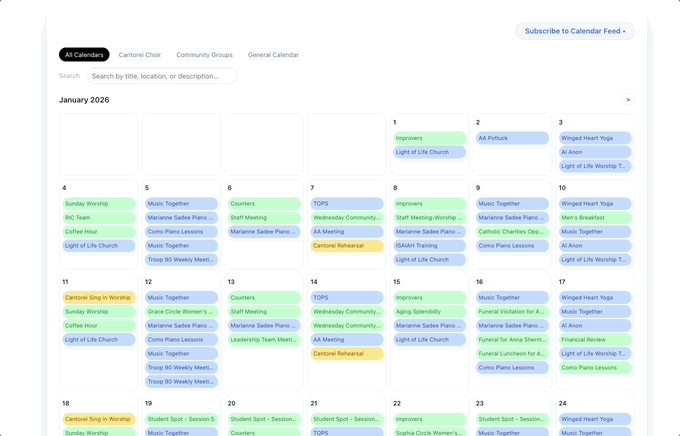Click the RIC Team event

click(x=98, y=218)
